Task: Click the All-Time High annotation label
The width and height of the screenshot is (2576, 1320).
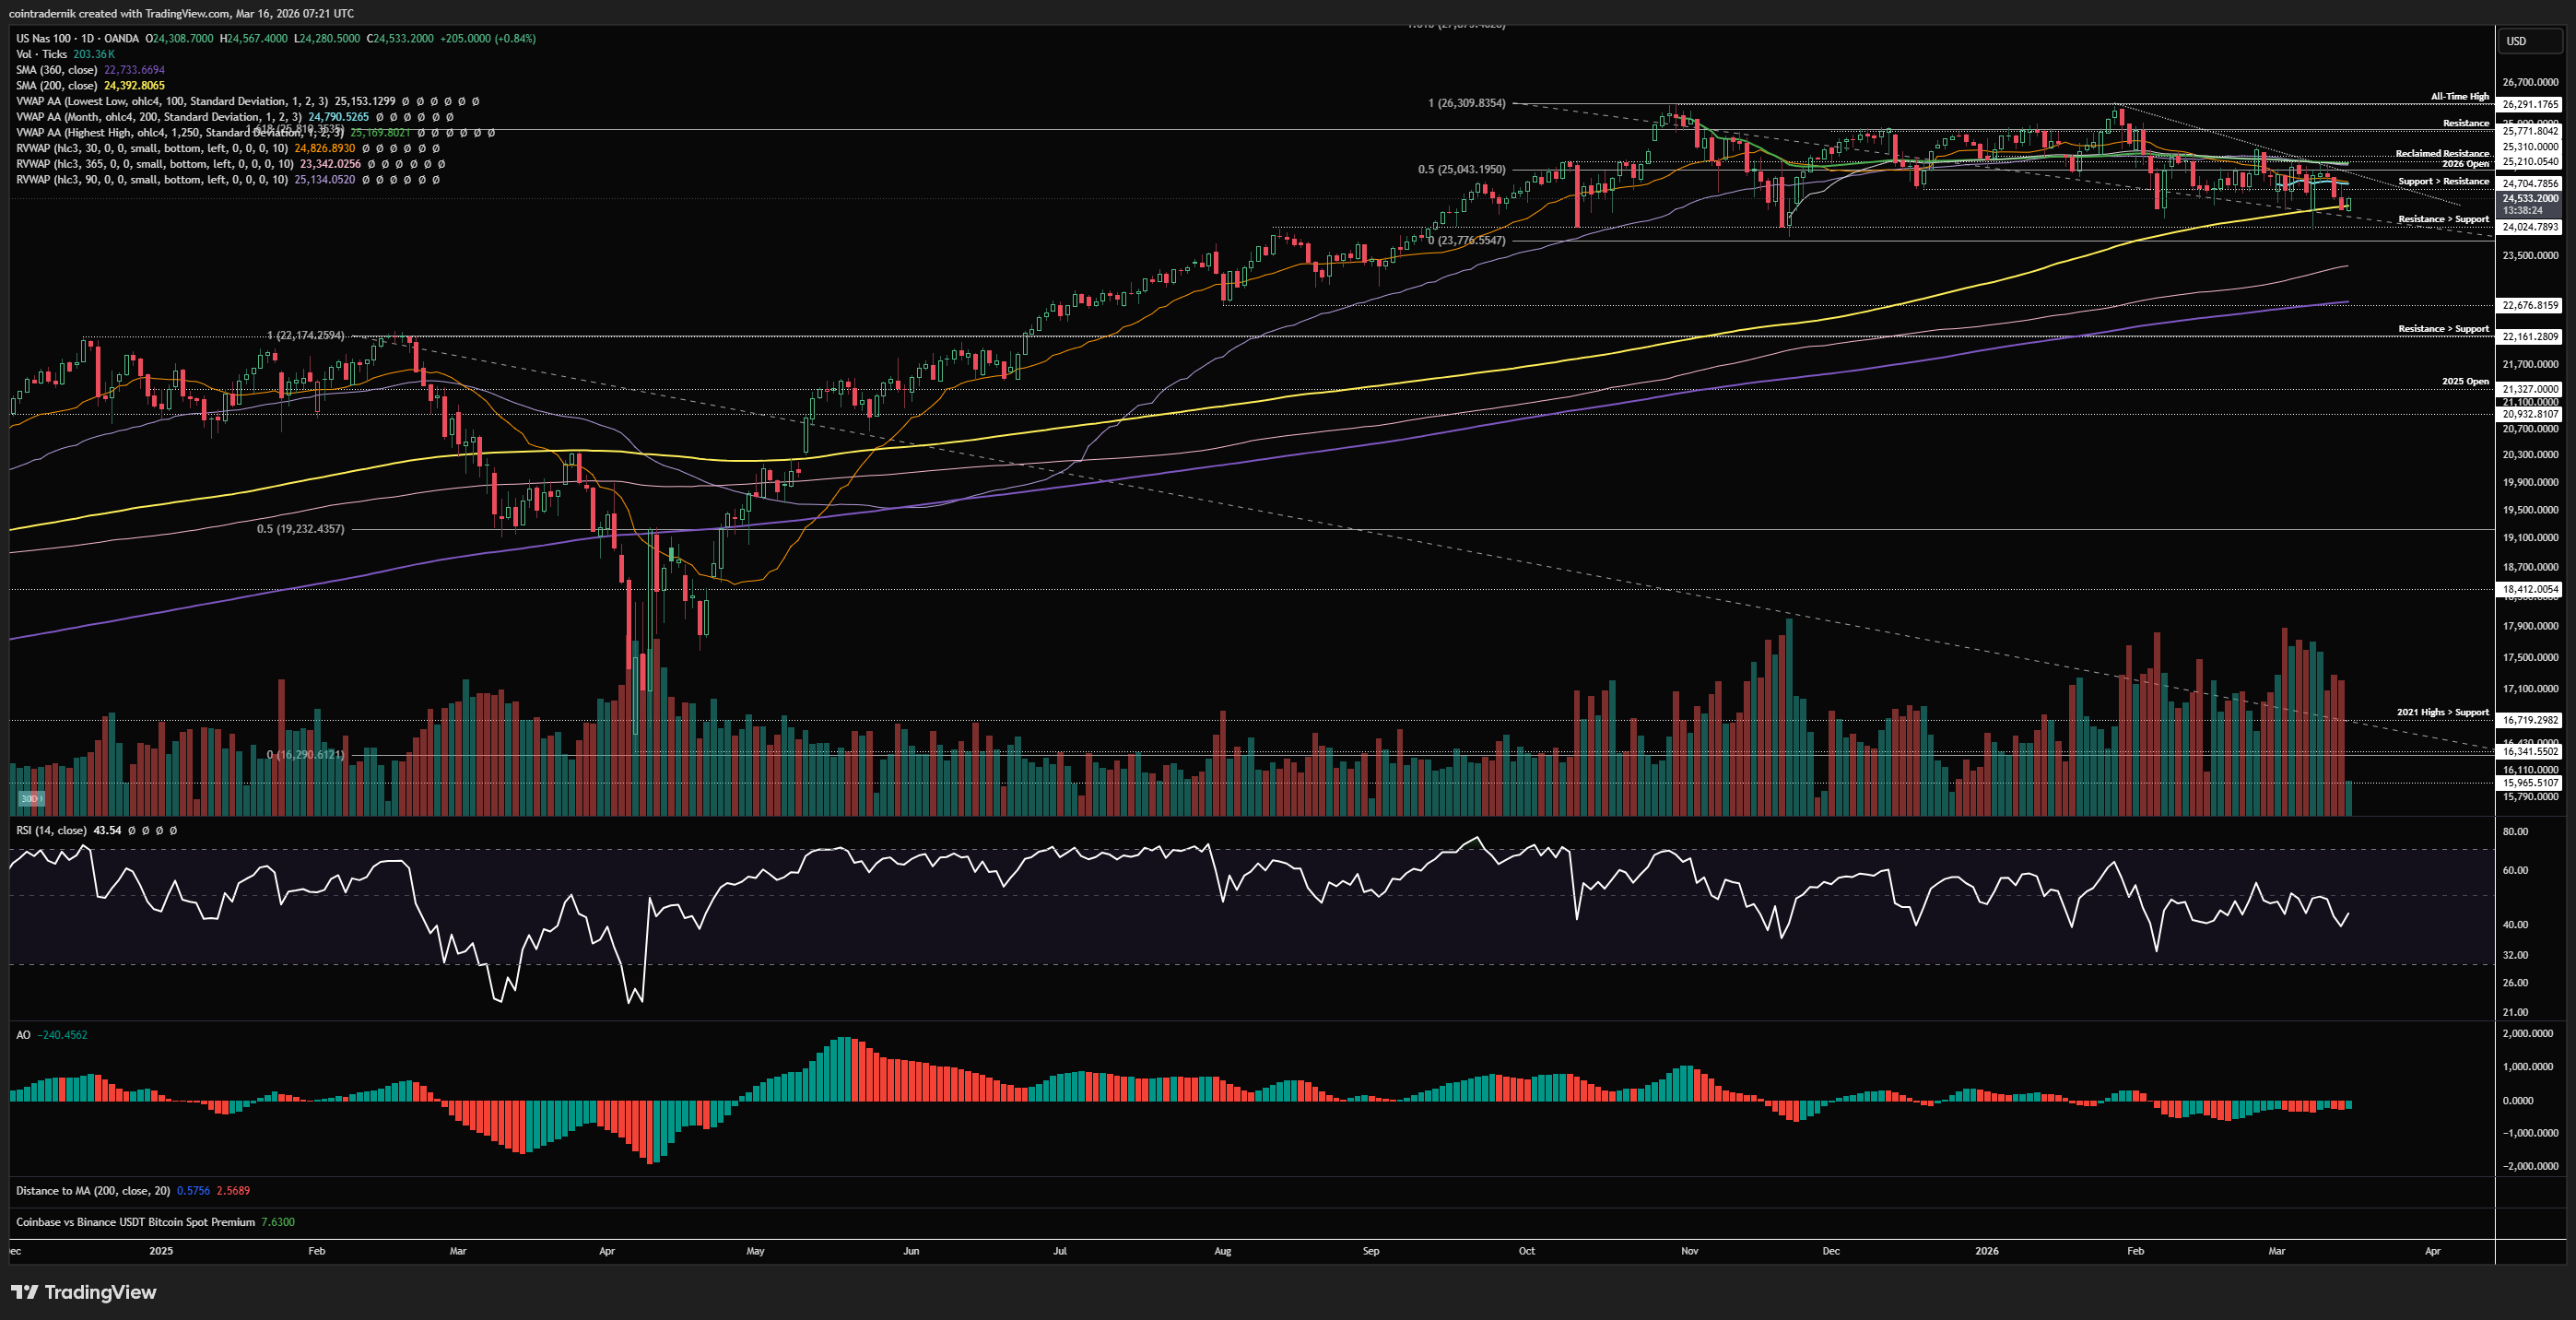Action: (2459, 97)
